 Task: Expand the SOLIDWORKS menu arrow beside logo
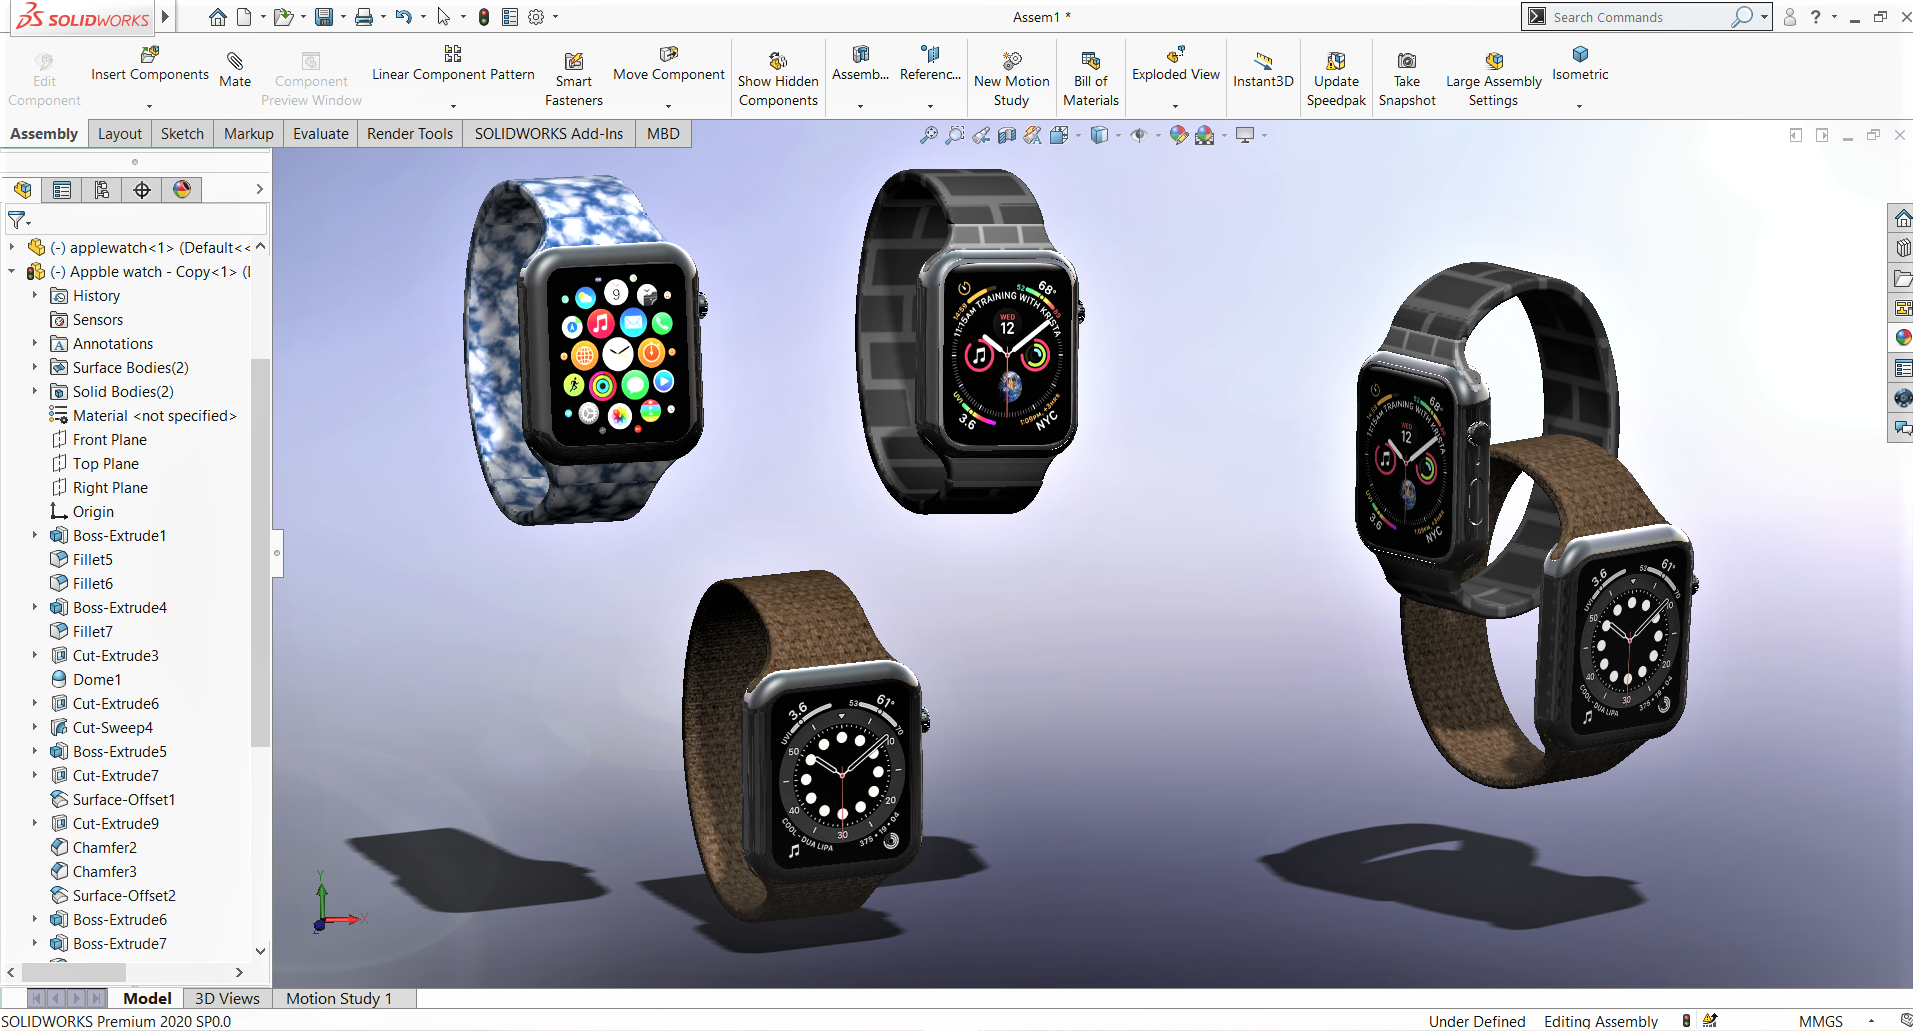[x=165, y=16]
